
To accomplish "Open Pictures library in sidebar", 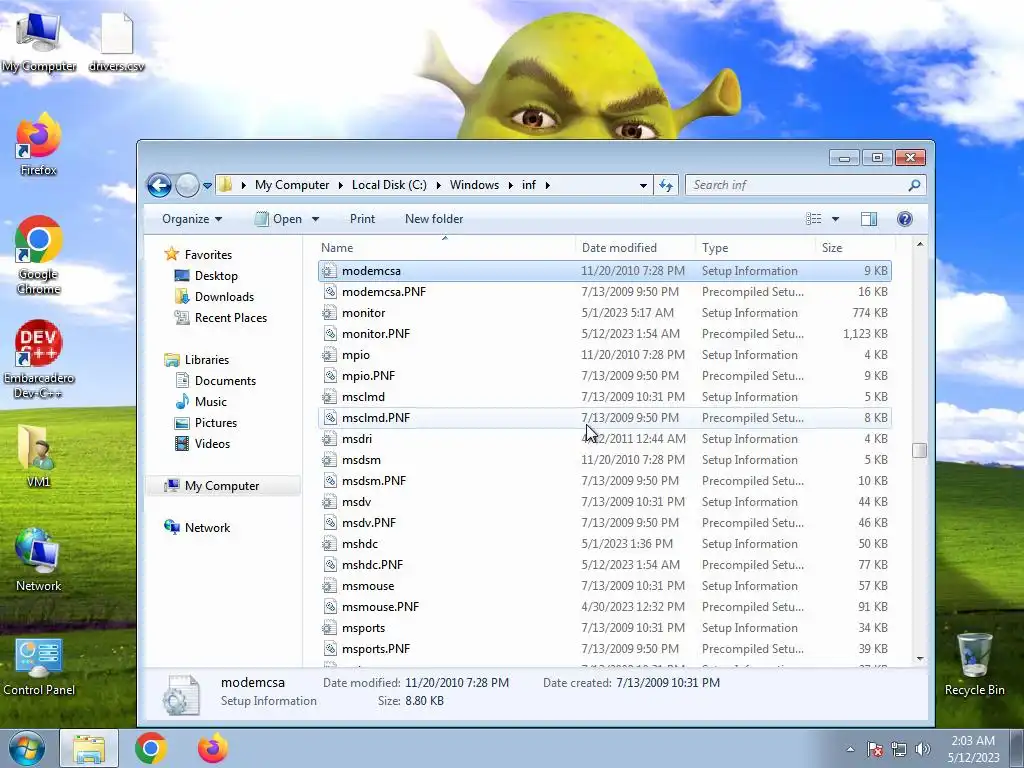I will [x=206, y=423].
